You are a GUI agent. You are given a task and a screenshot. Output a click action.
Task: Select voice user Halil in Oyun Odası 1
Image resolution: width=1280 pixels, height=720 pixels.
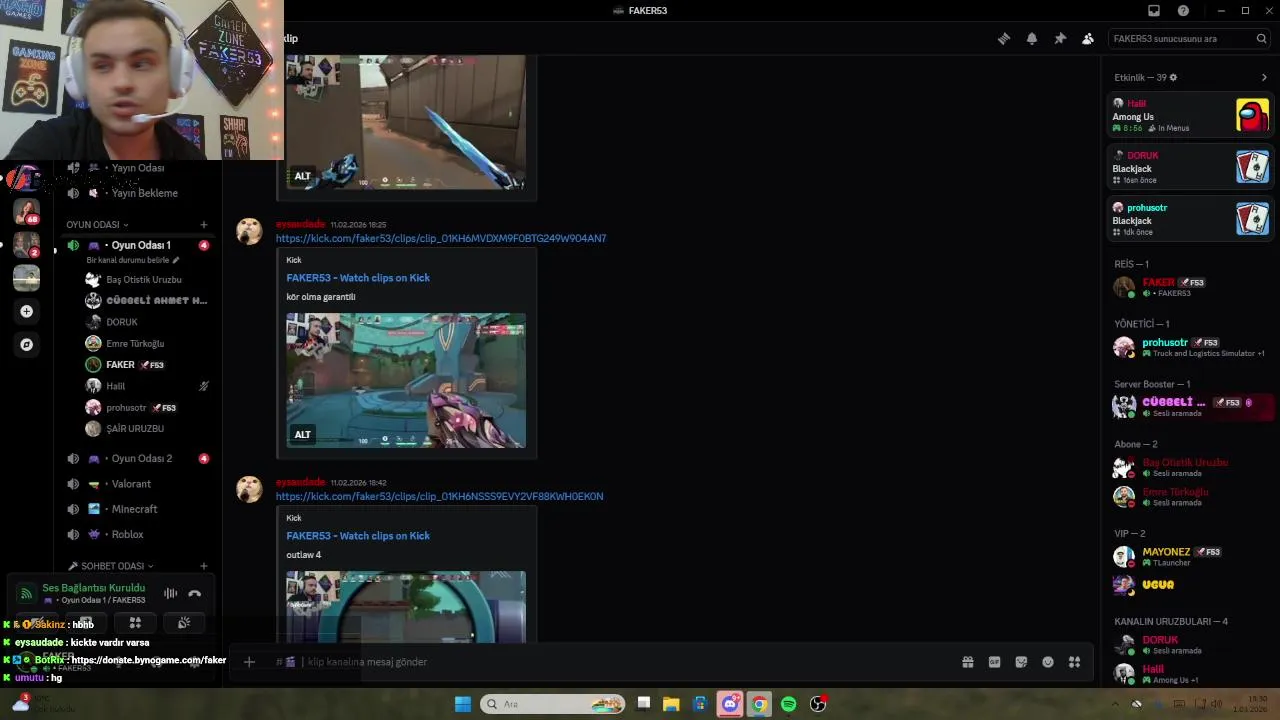tap(148, 385)
